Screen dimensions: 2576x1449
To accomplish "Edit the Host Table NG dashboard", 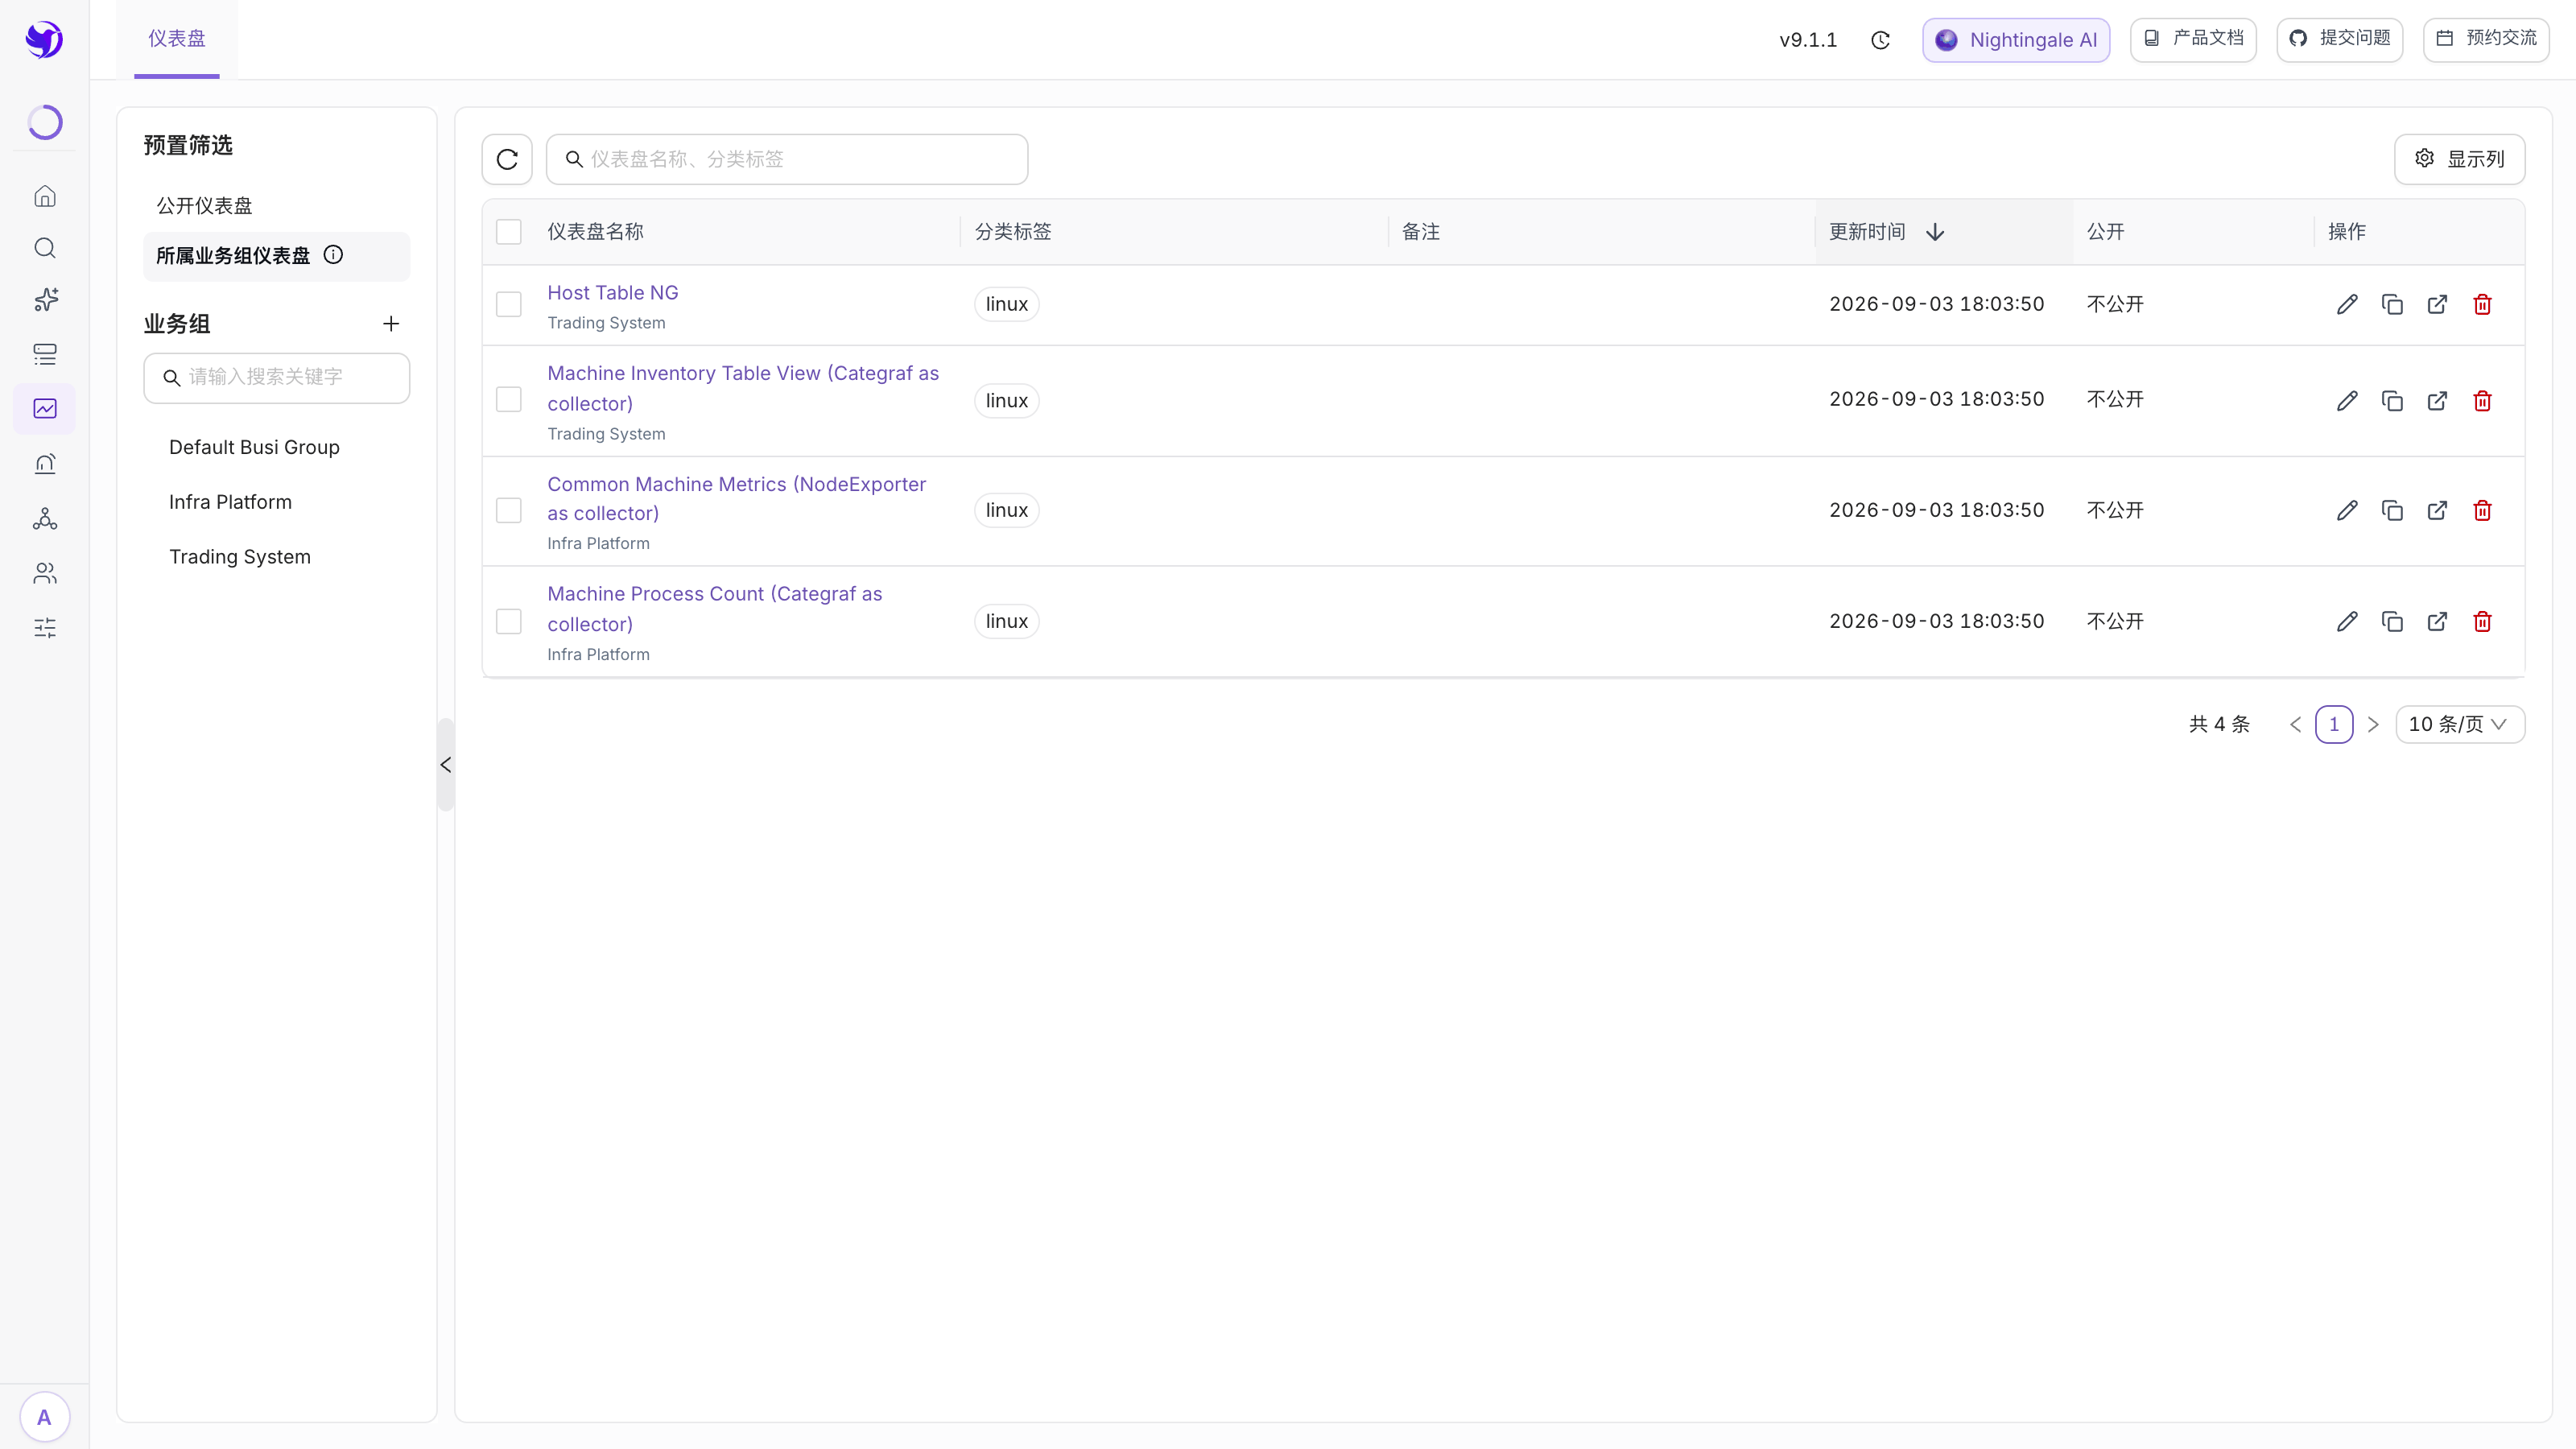I will [2347, 304].
